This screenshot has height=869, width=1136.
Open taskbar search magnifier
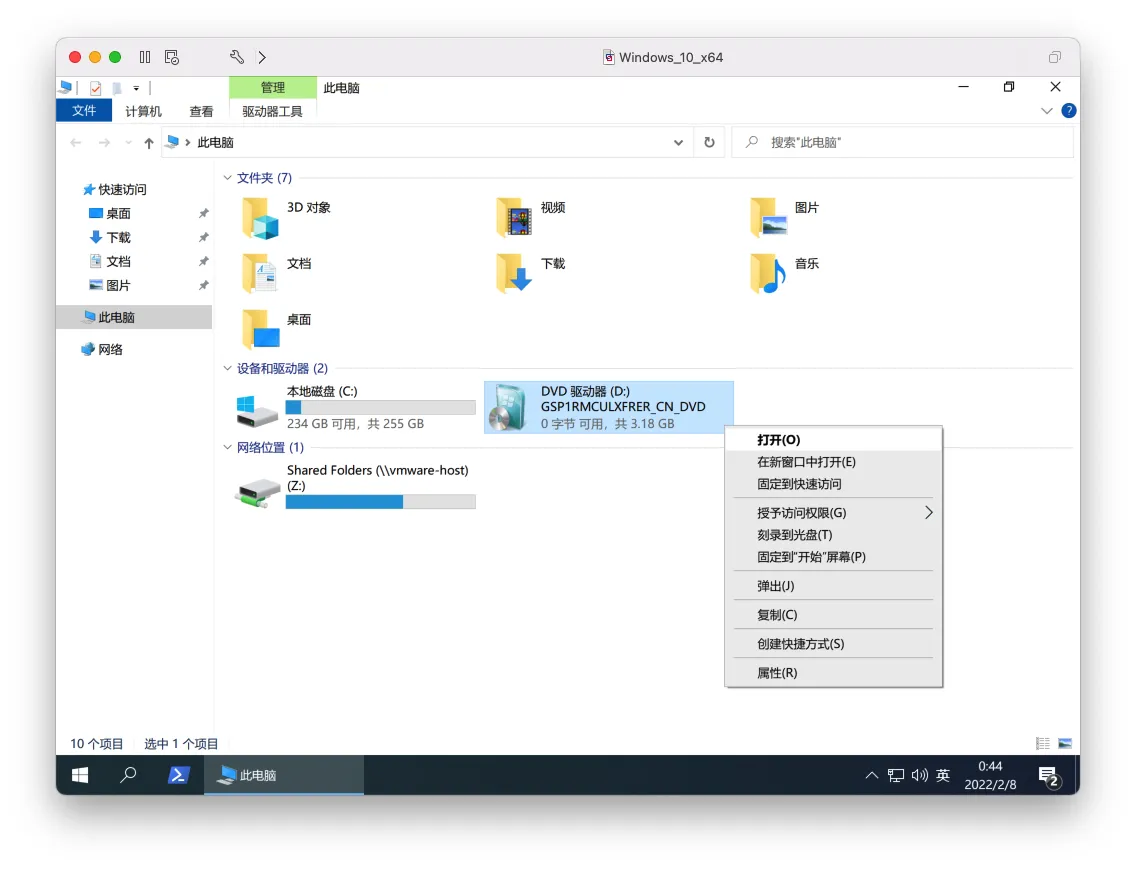click(x=128, y=775)
